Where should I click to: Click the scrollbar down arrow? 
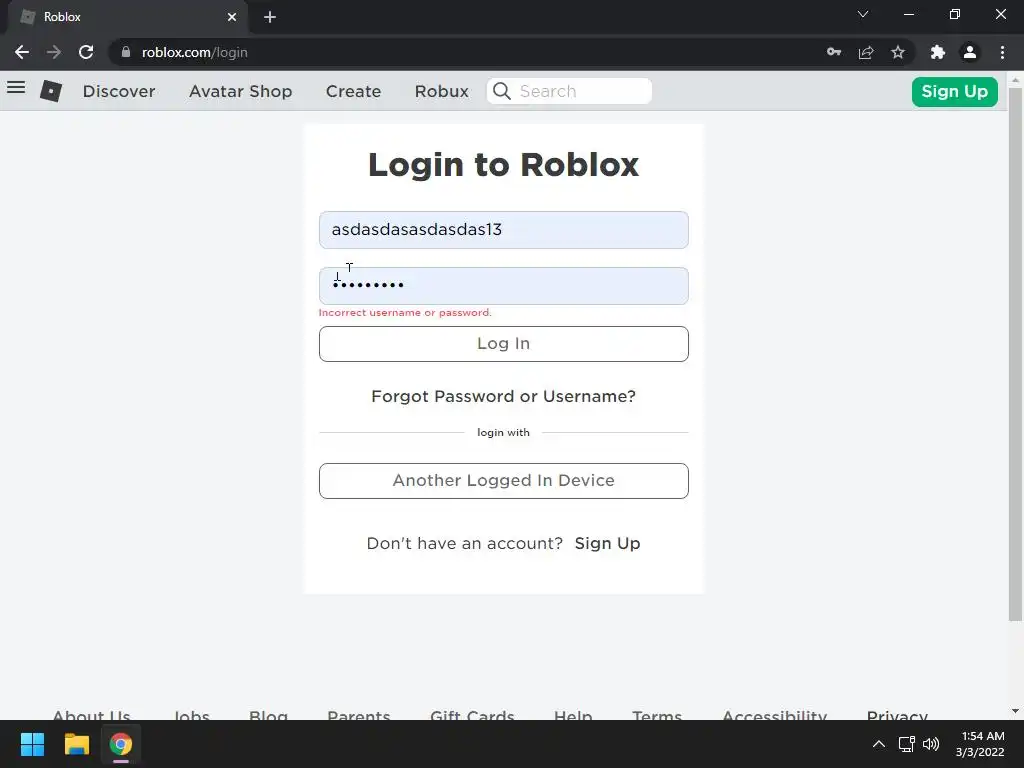pyautogui.click(x=1015, y=711)
